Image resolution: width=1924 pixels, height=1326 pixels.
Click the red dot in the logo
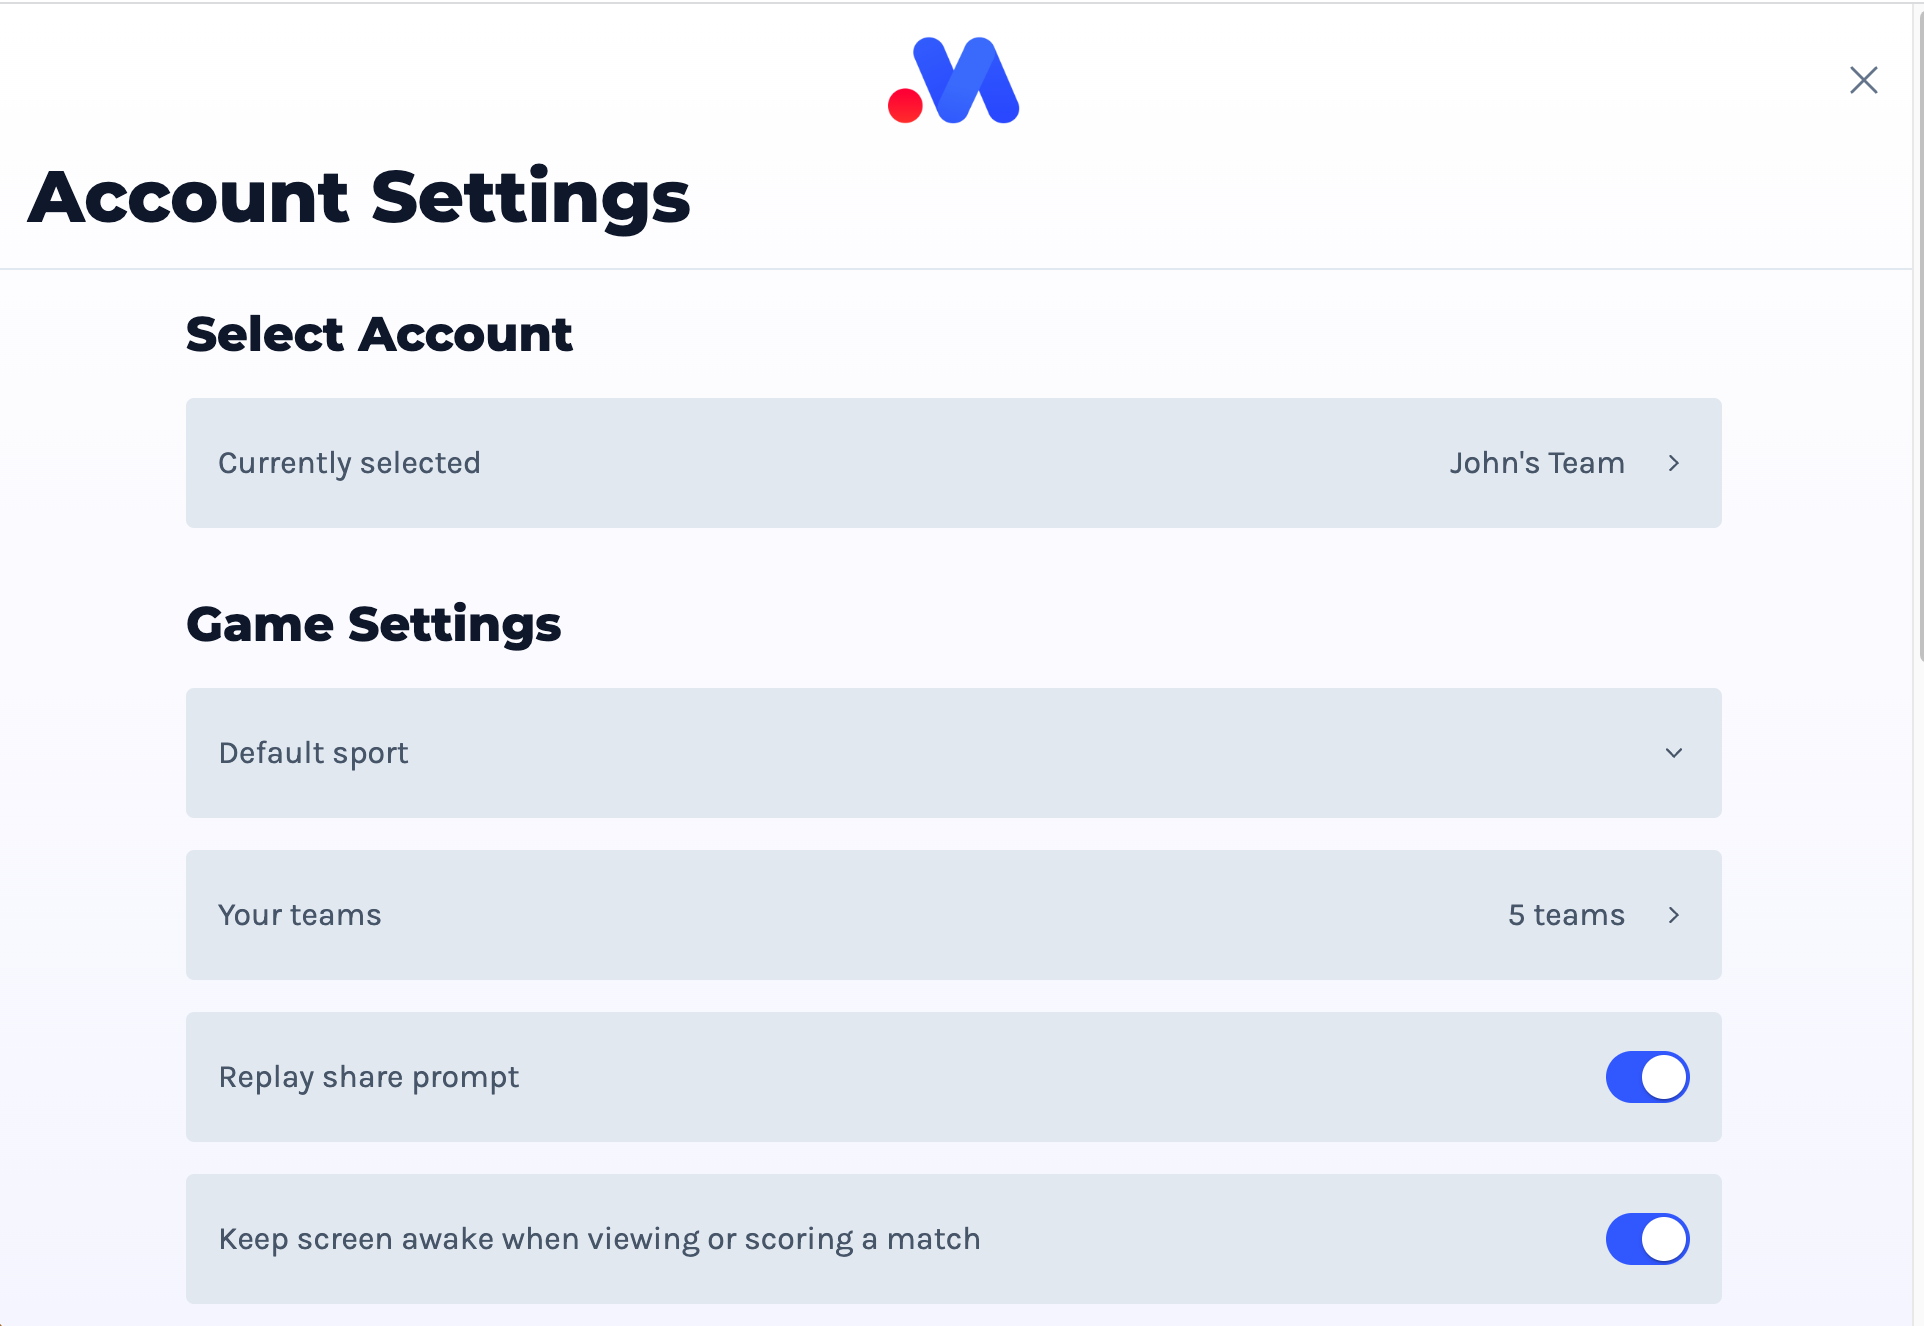click(x=905, y=106)
